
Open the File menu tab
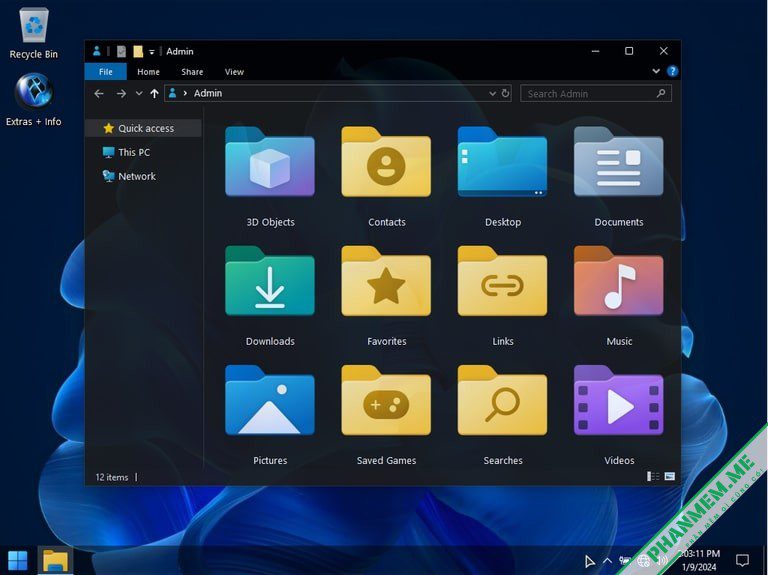(x=106, y=72)
